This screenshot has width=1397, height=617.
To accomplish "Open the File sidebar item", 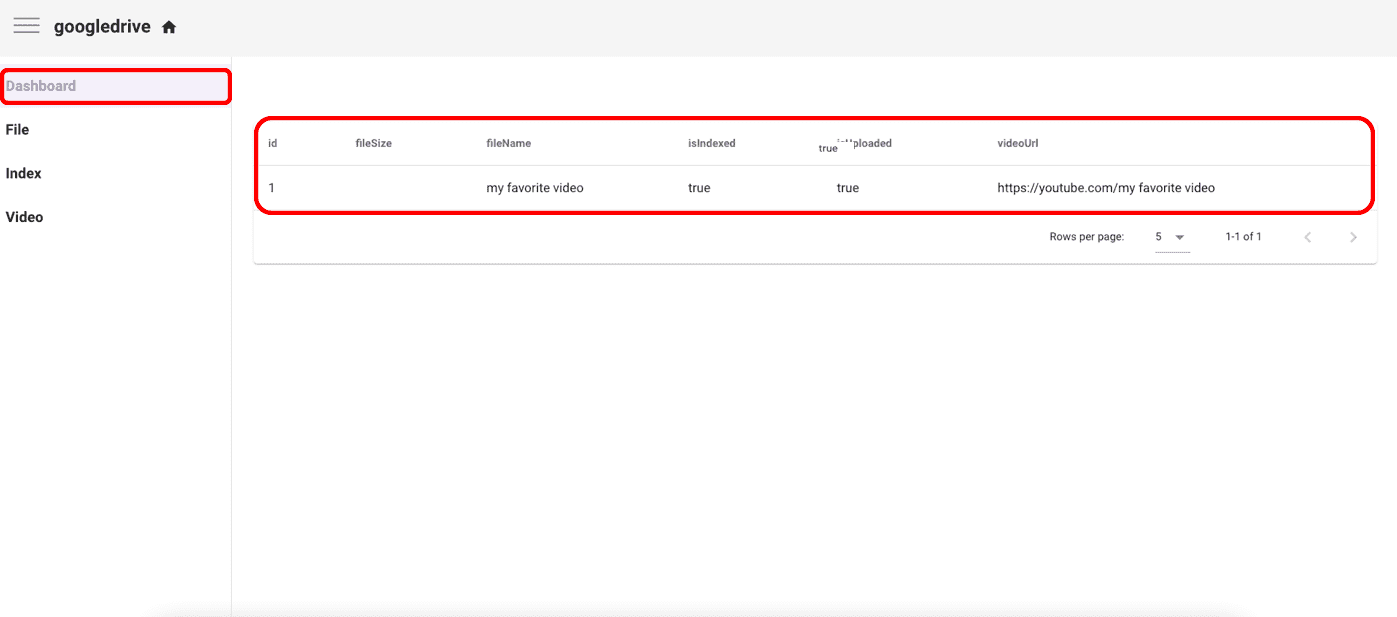I will [116, 130].
